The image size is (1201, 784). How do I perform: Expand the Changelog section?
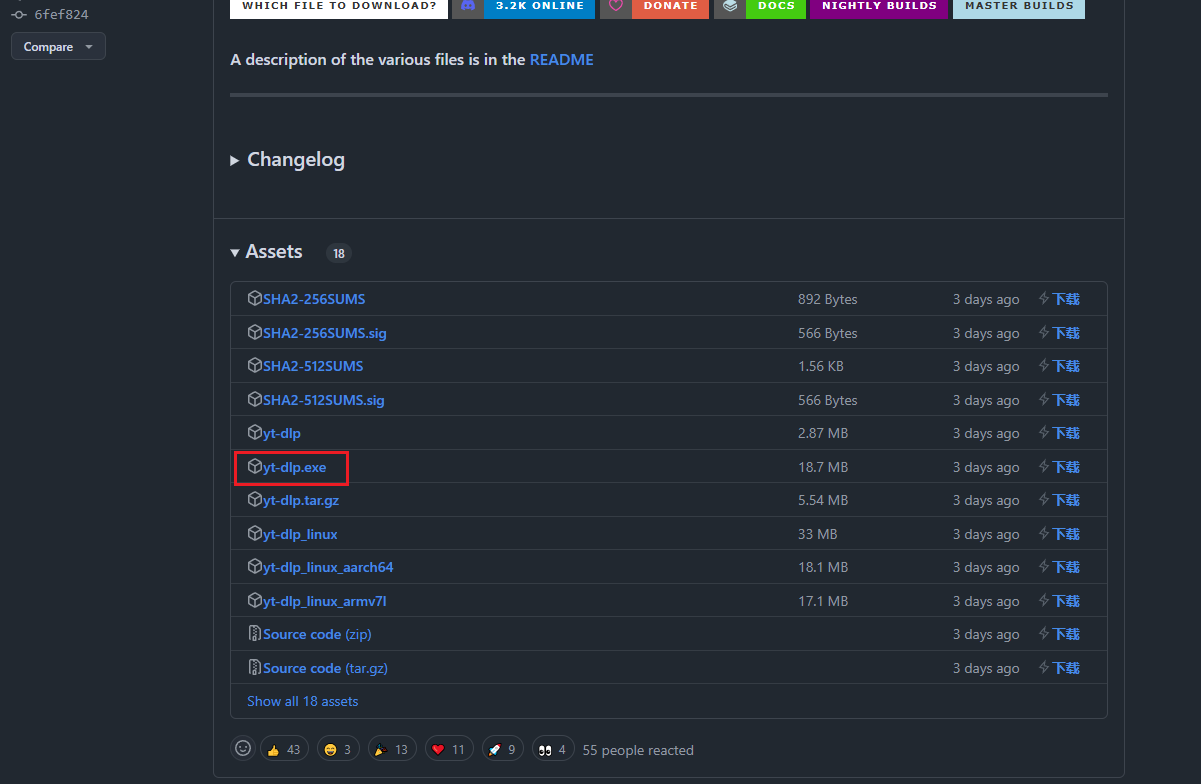click(x=287, y=159)
